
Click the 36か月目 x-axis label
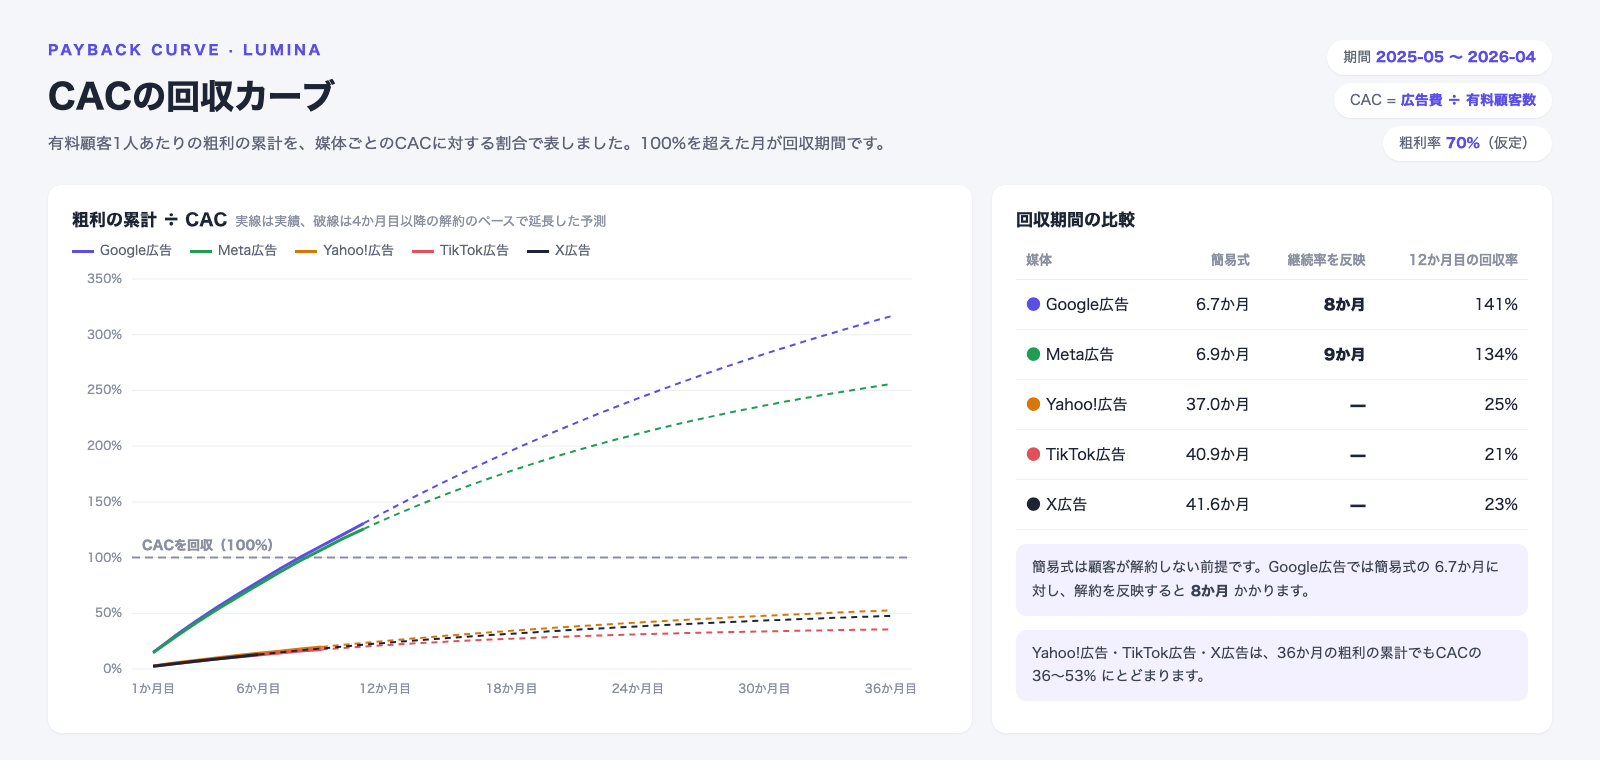pos(890,689)
